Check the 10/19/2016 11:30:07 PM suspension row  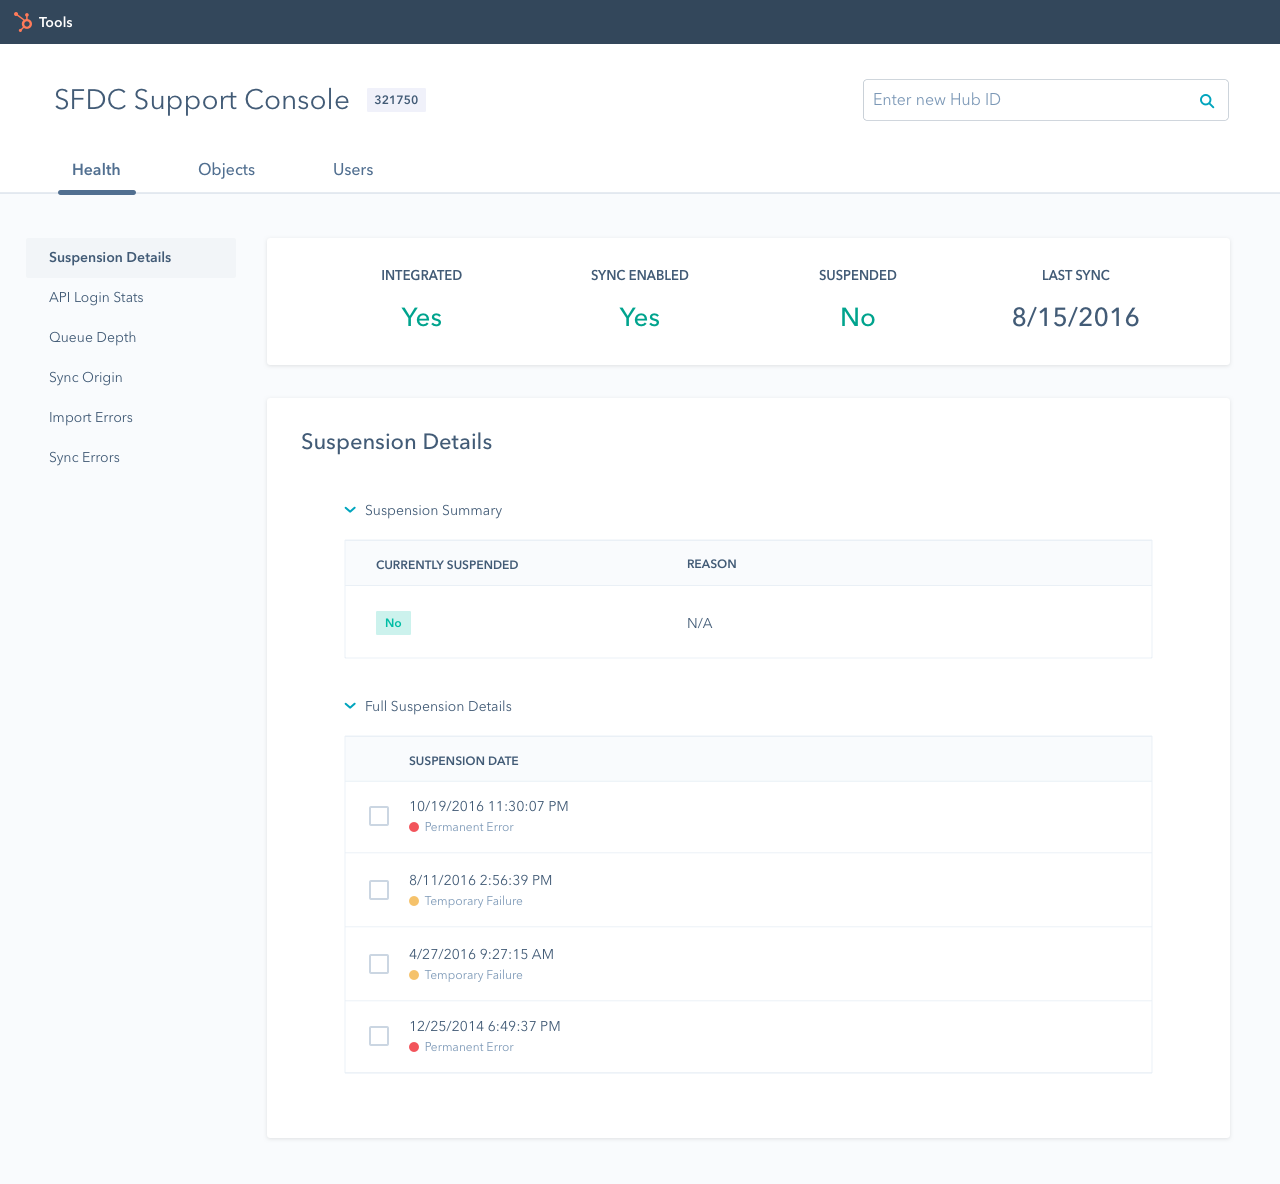click(x=379, y=816)
